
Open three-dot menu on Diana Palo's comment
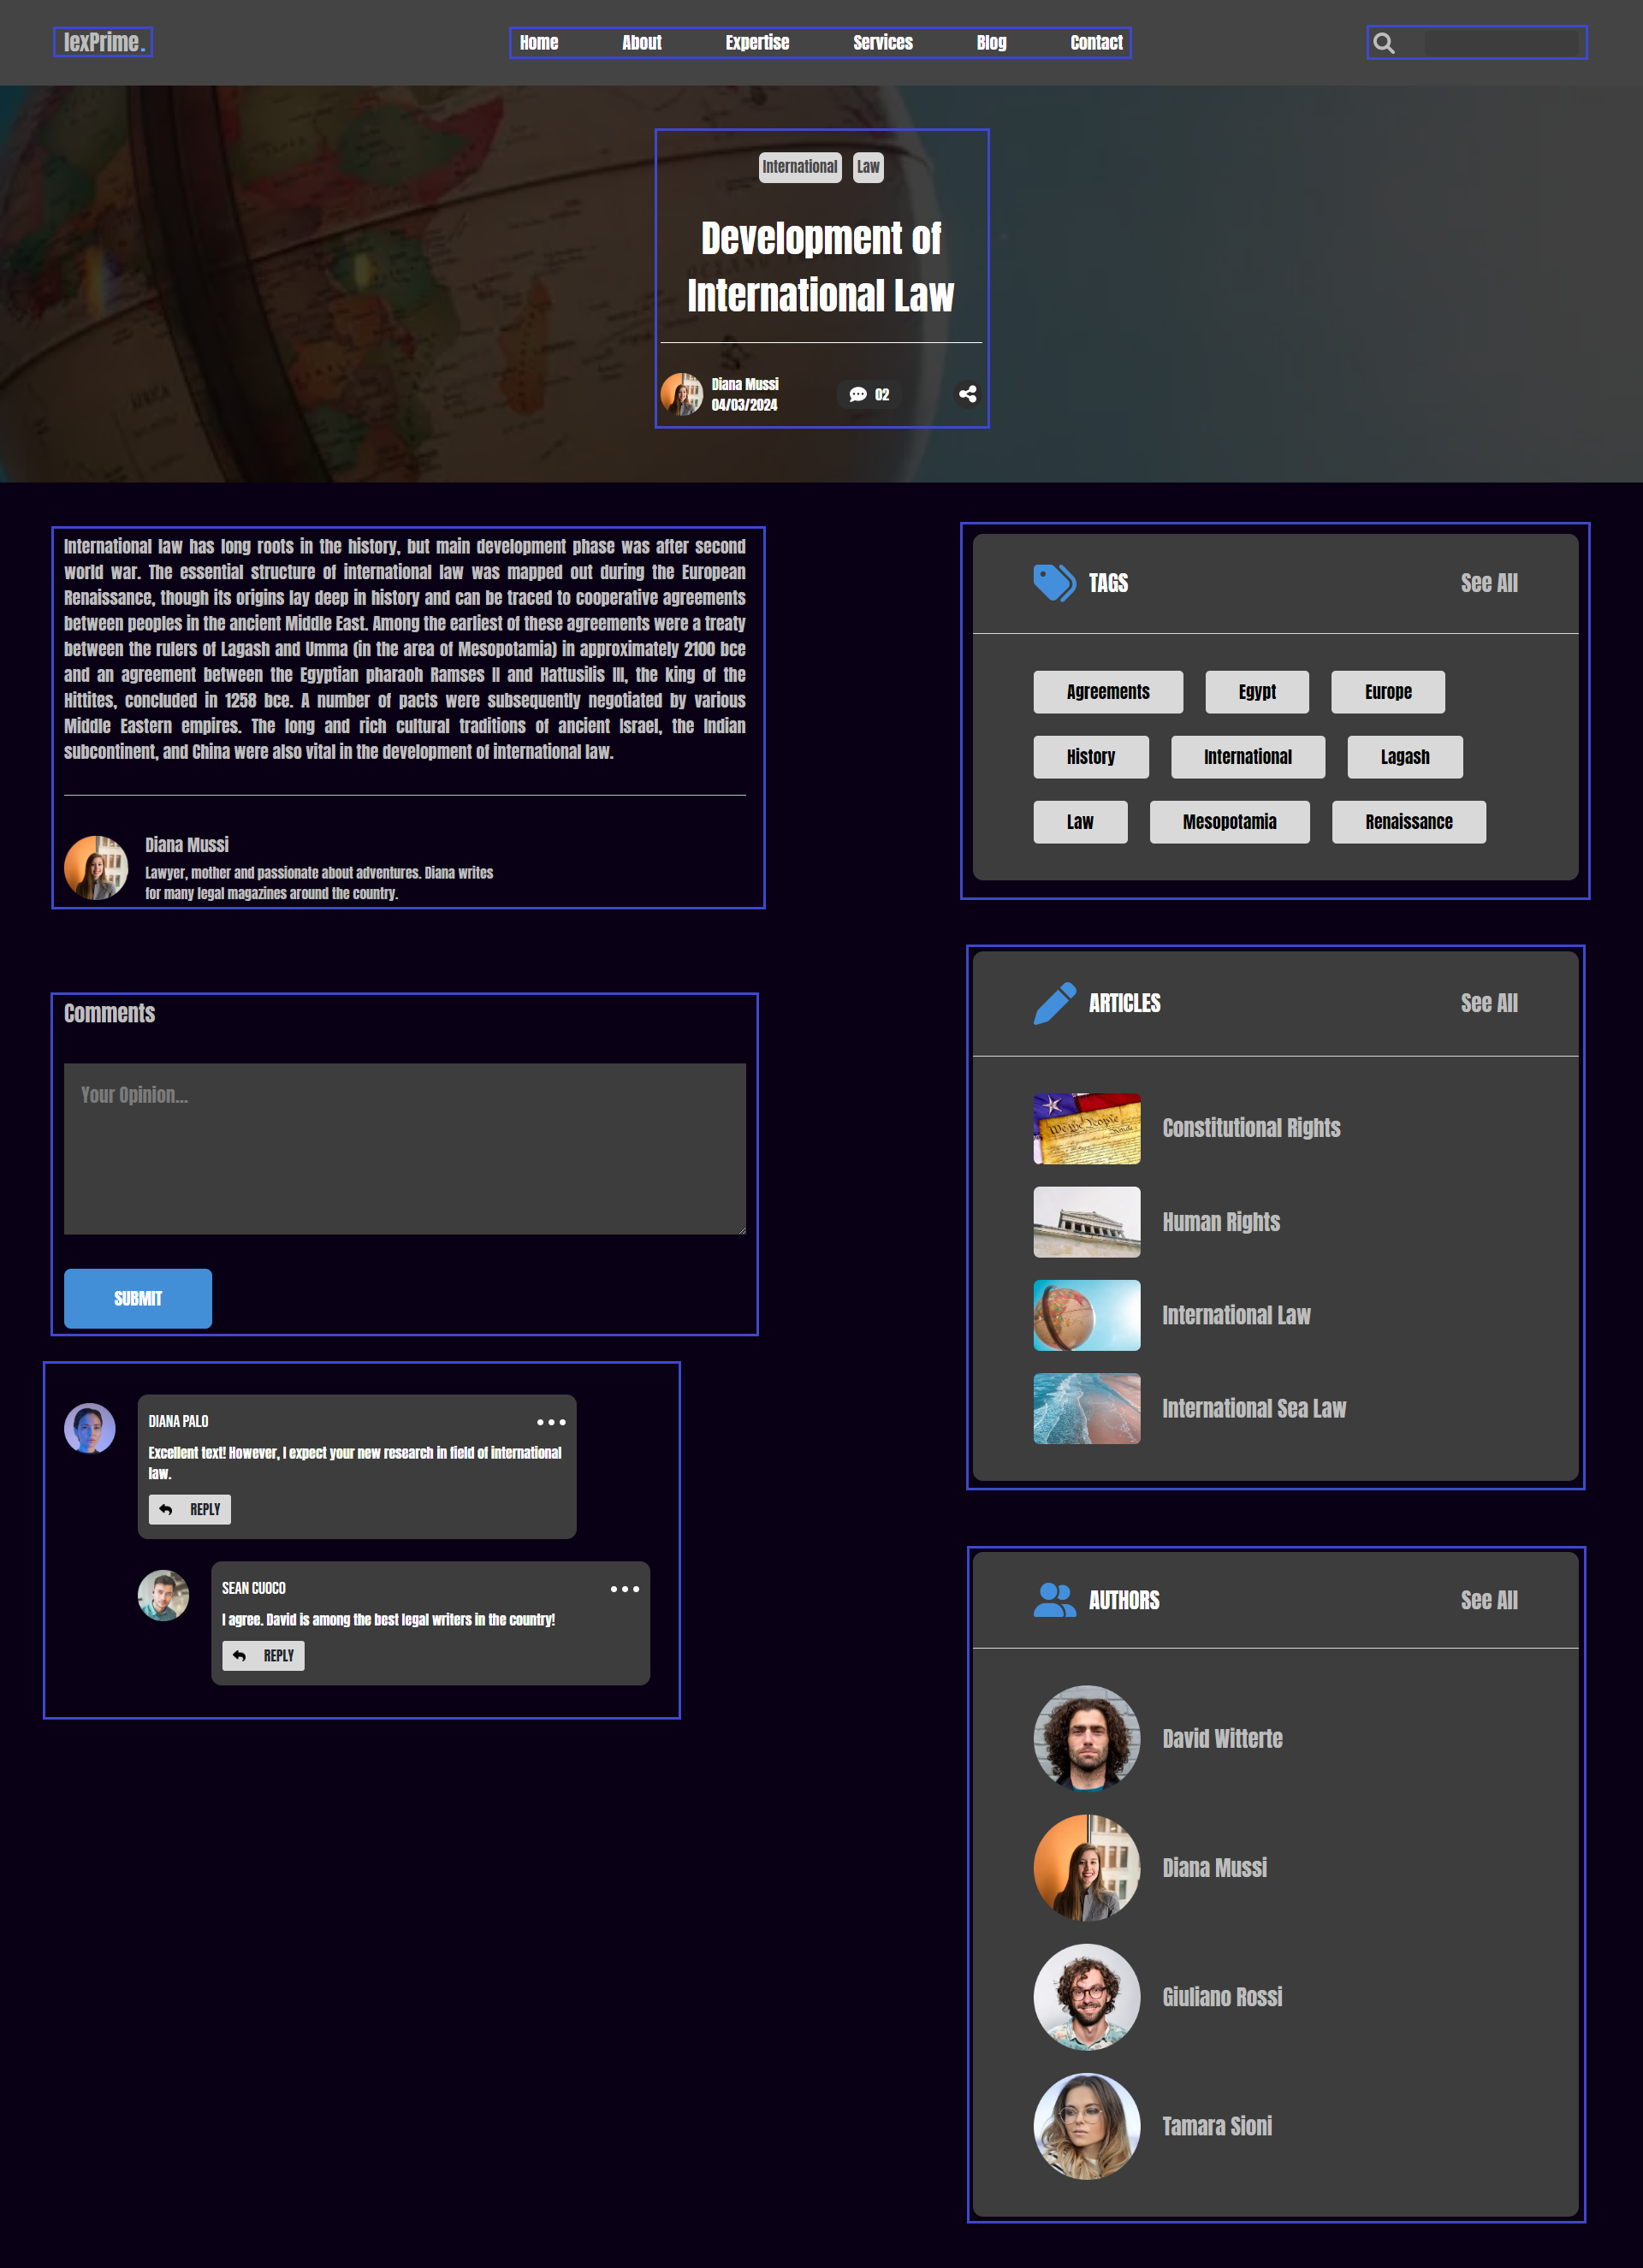point(551,1422)
